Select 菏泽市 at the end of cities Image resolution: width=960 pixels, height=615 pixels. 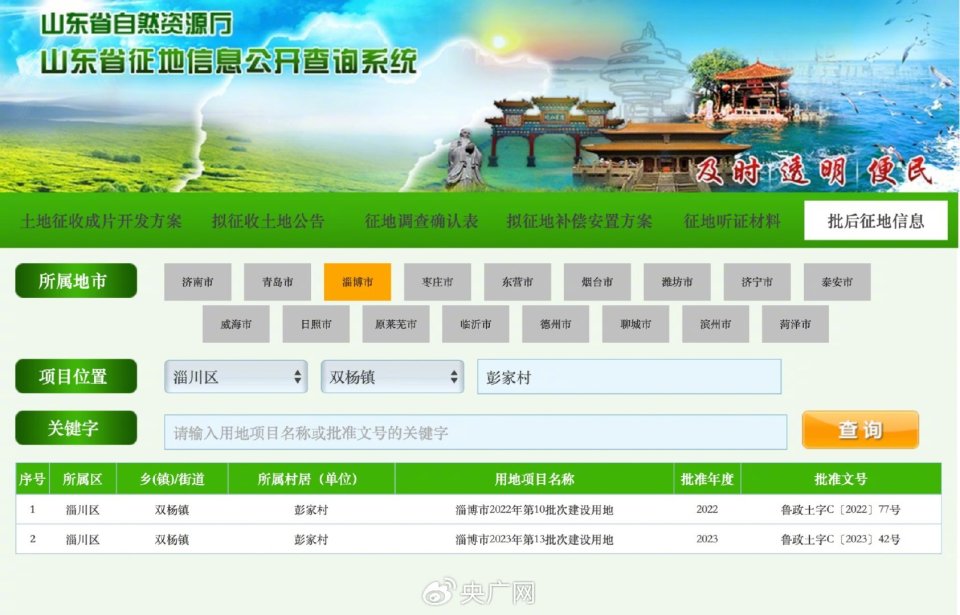pyautogui.click(x=796, y=324)
